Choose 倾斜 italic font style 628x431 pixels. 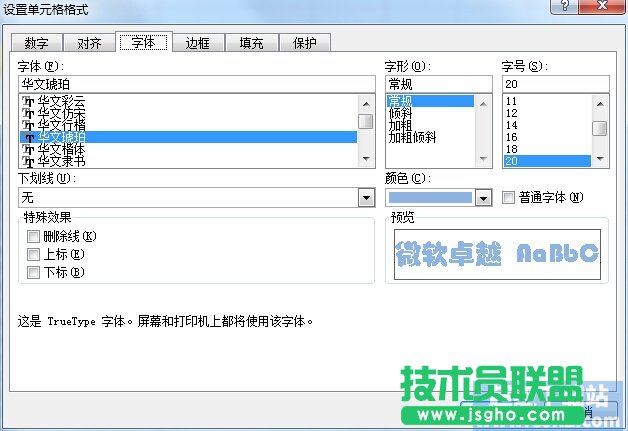[400, 114]
